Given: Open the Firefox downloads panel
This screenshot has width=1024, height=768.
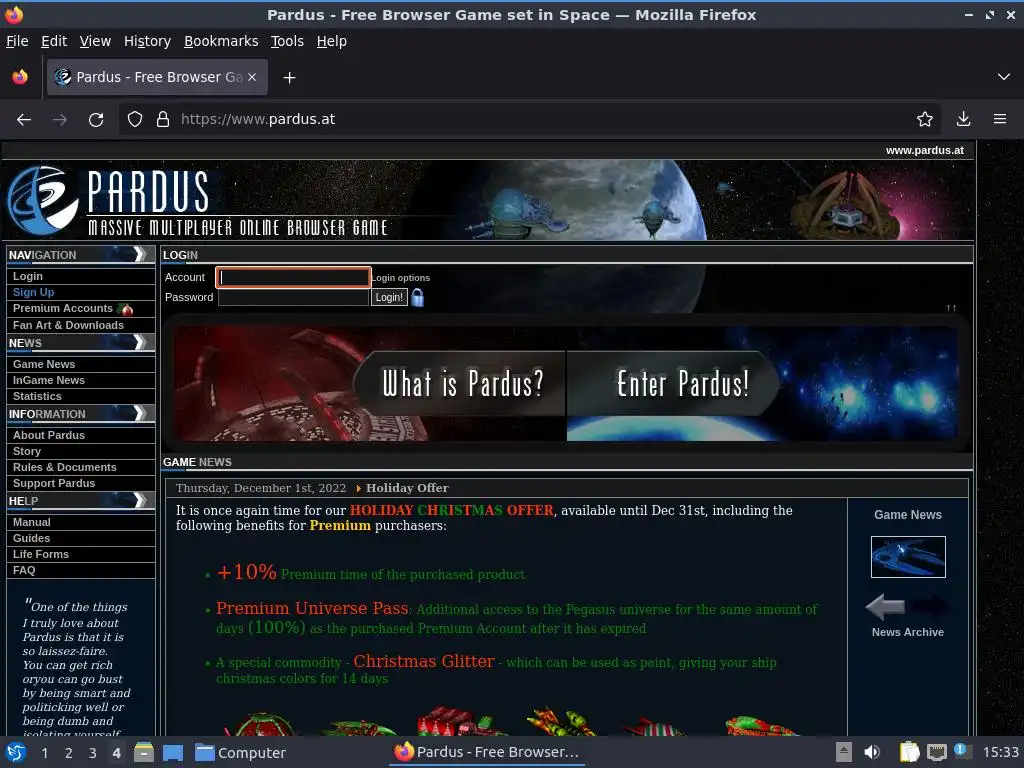Looking at the screenshot, I should [x=963, y=119].
